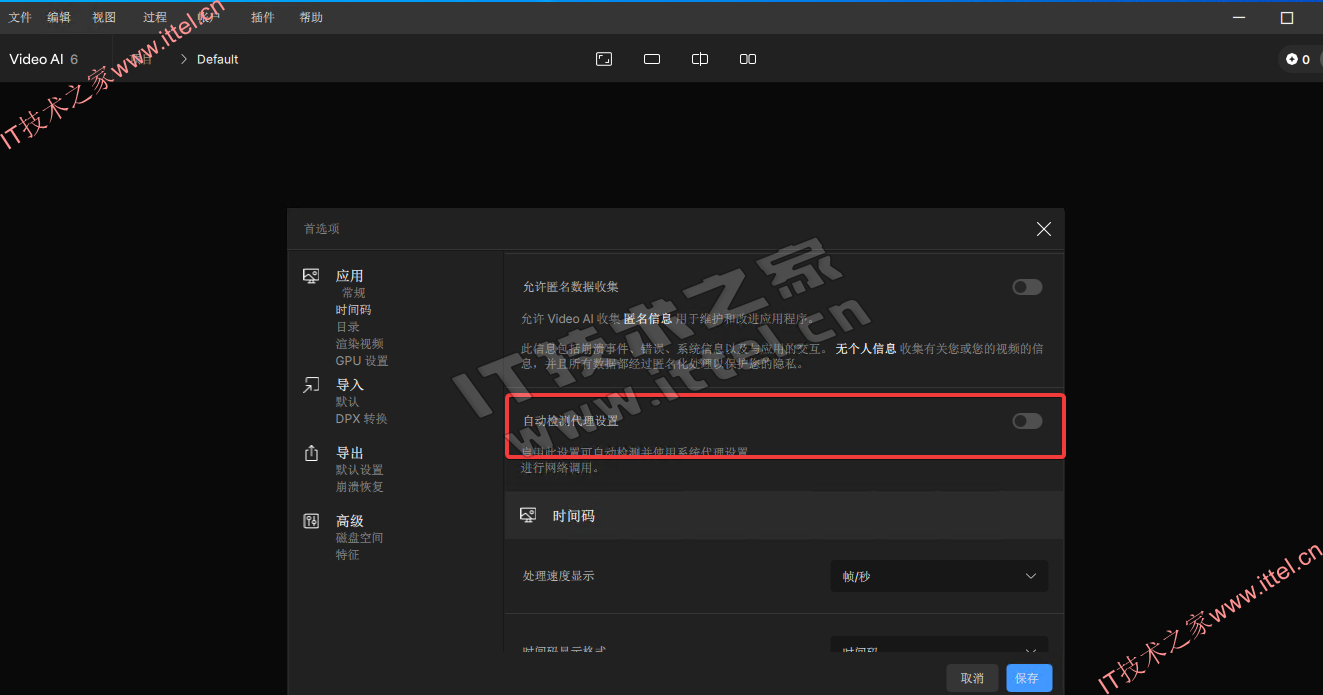The height and width of the screenshot is (695, 1323).
Task: Select the single view layout icon
Action: pyautogui.click(x=652, y=59)
